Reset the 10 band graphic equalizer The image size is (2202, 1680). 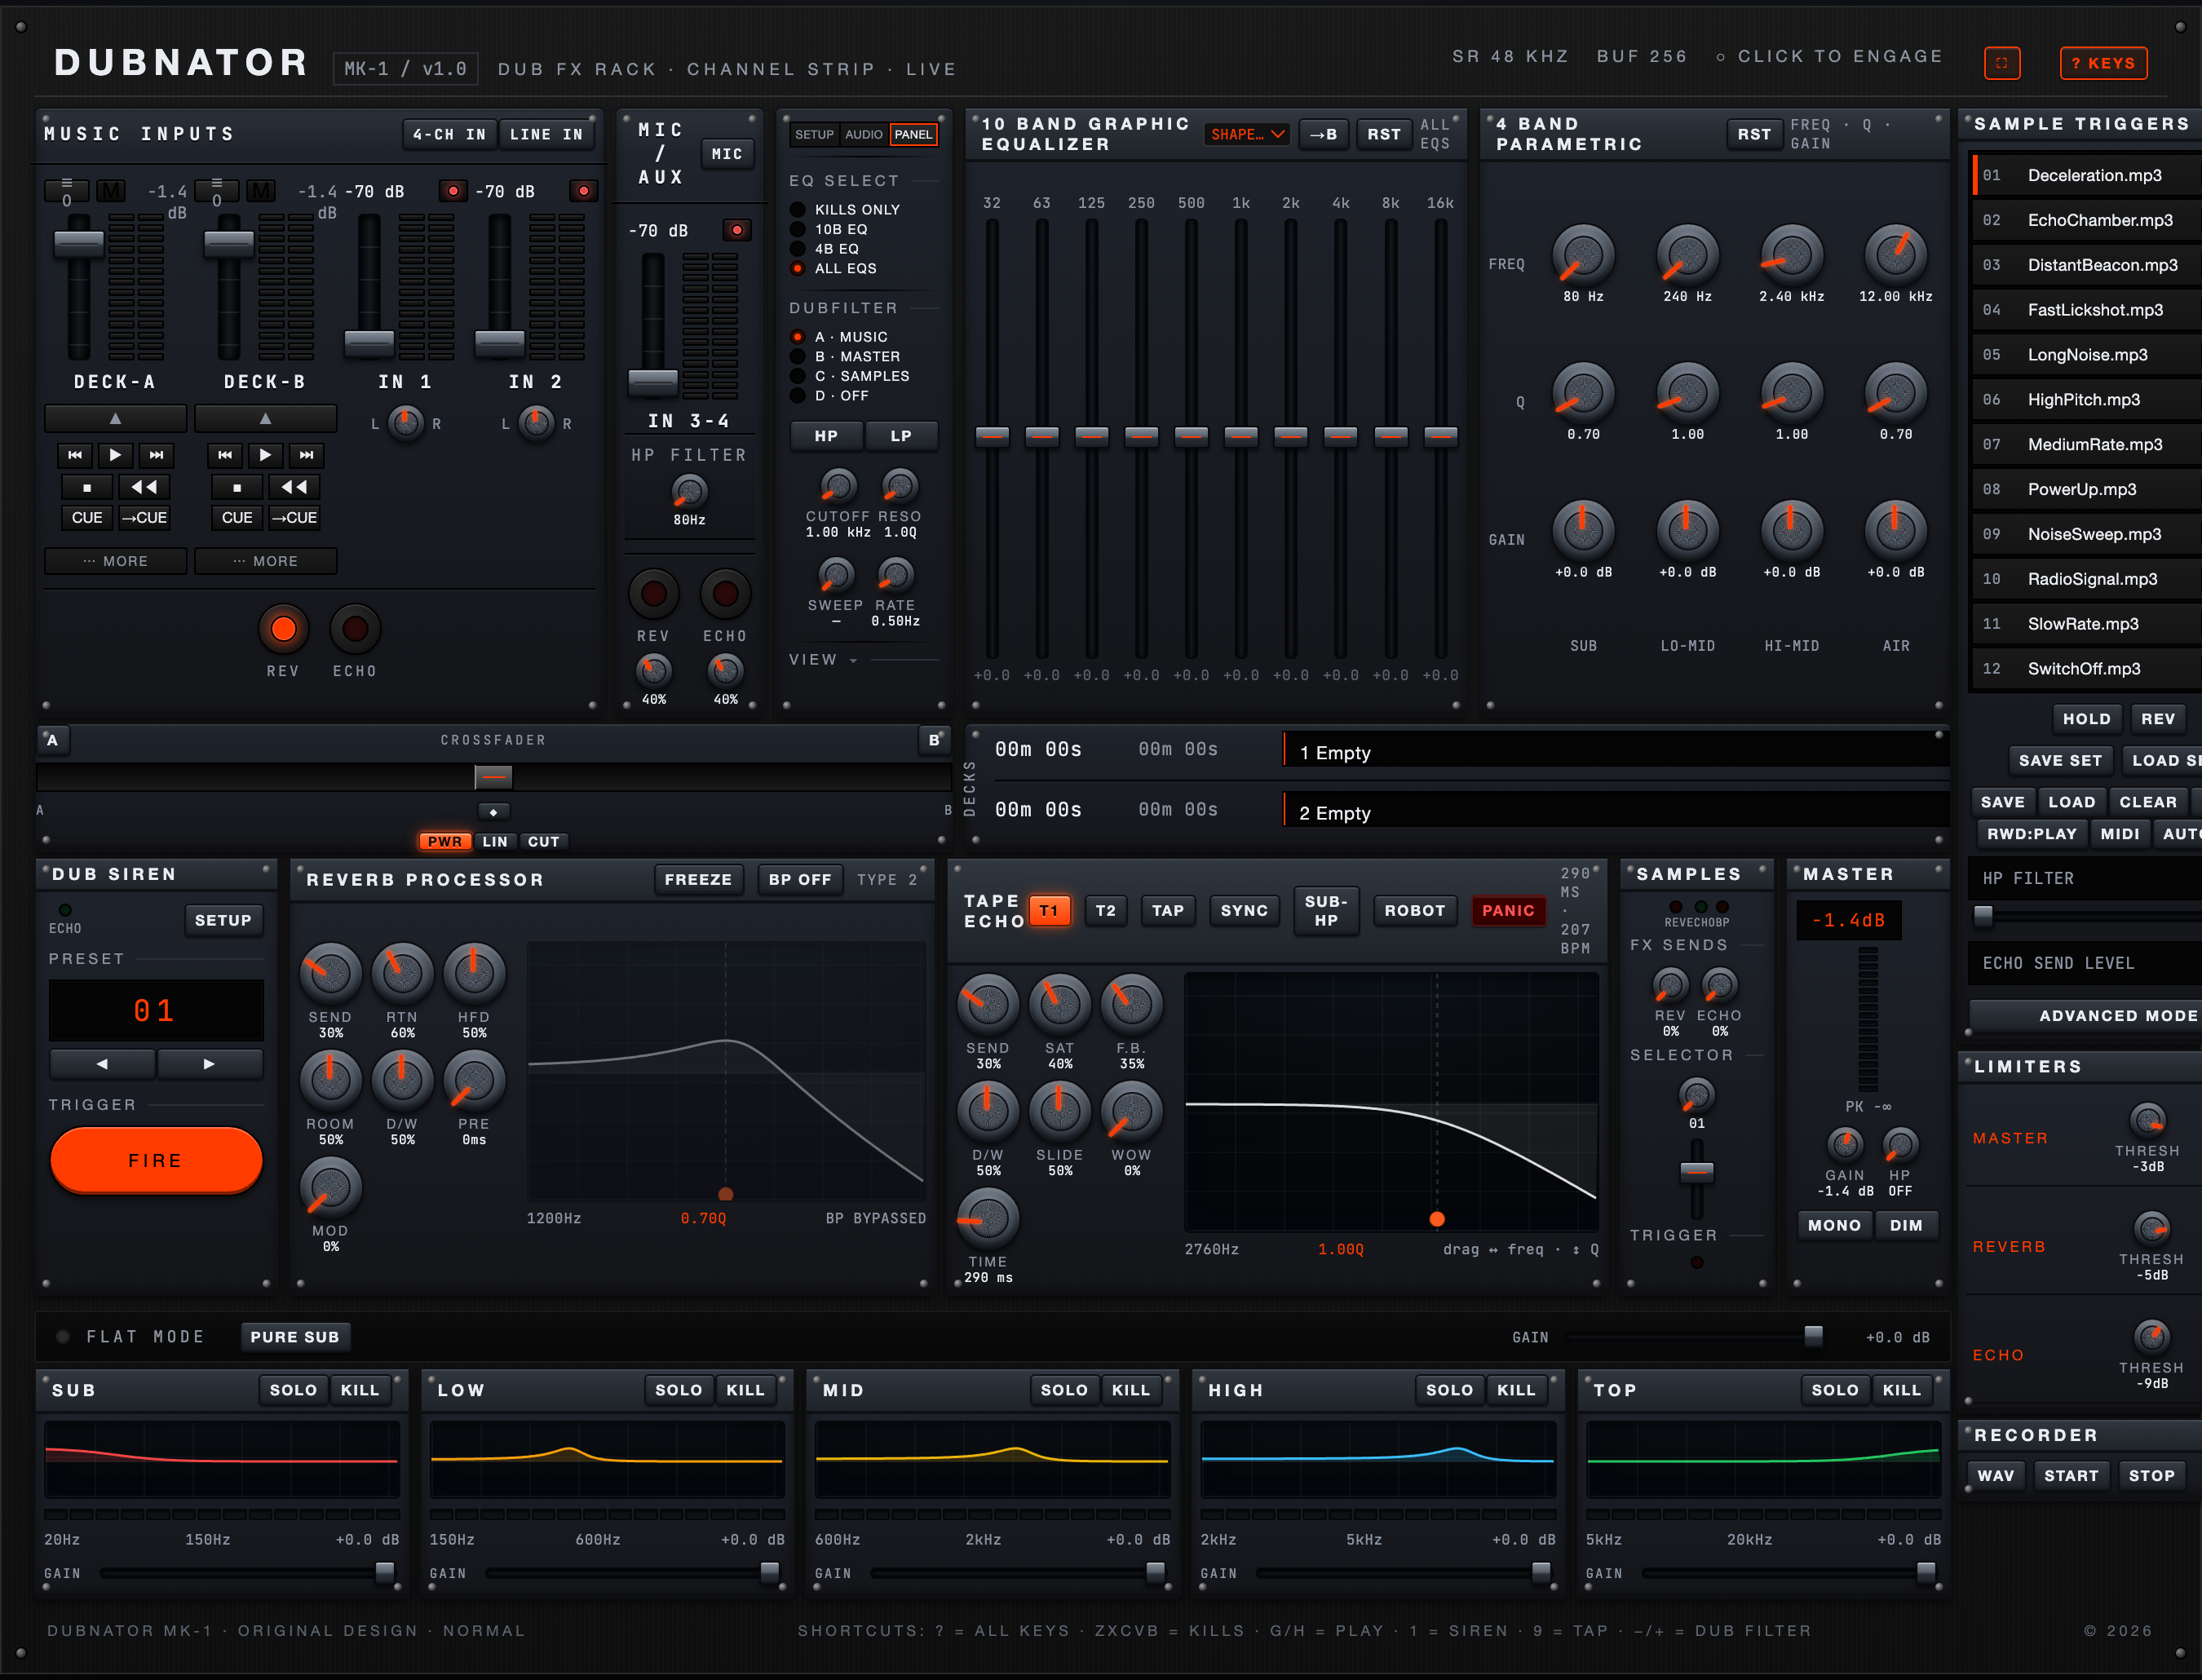1384,134
